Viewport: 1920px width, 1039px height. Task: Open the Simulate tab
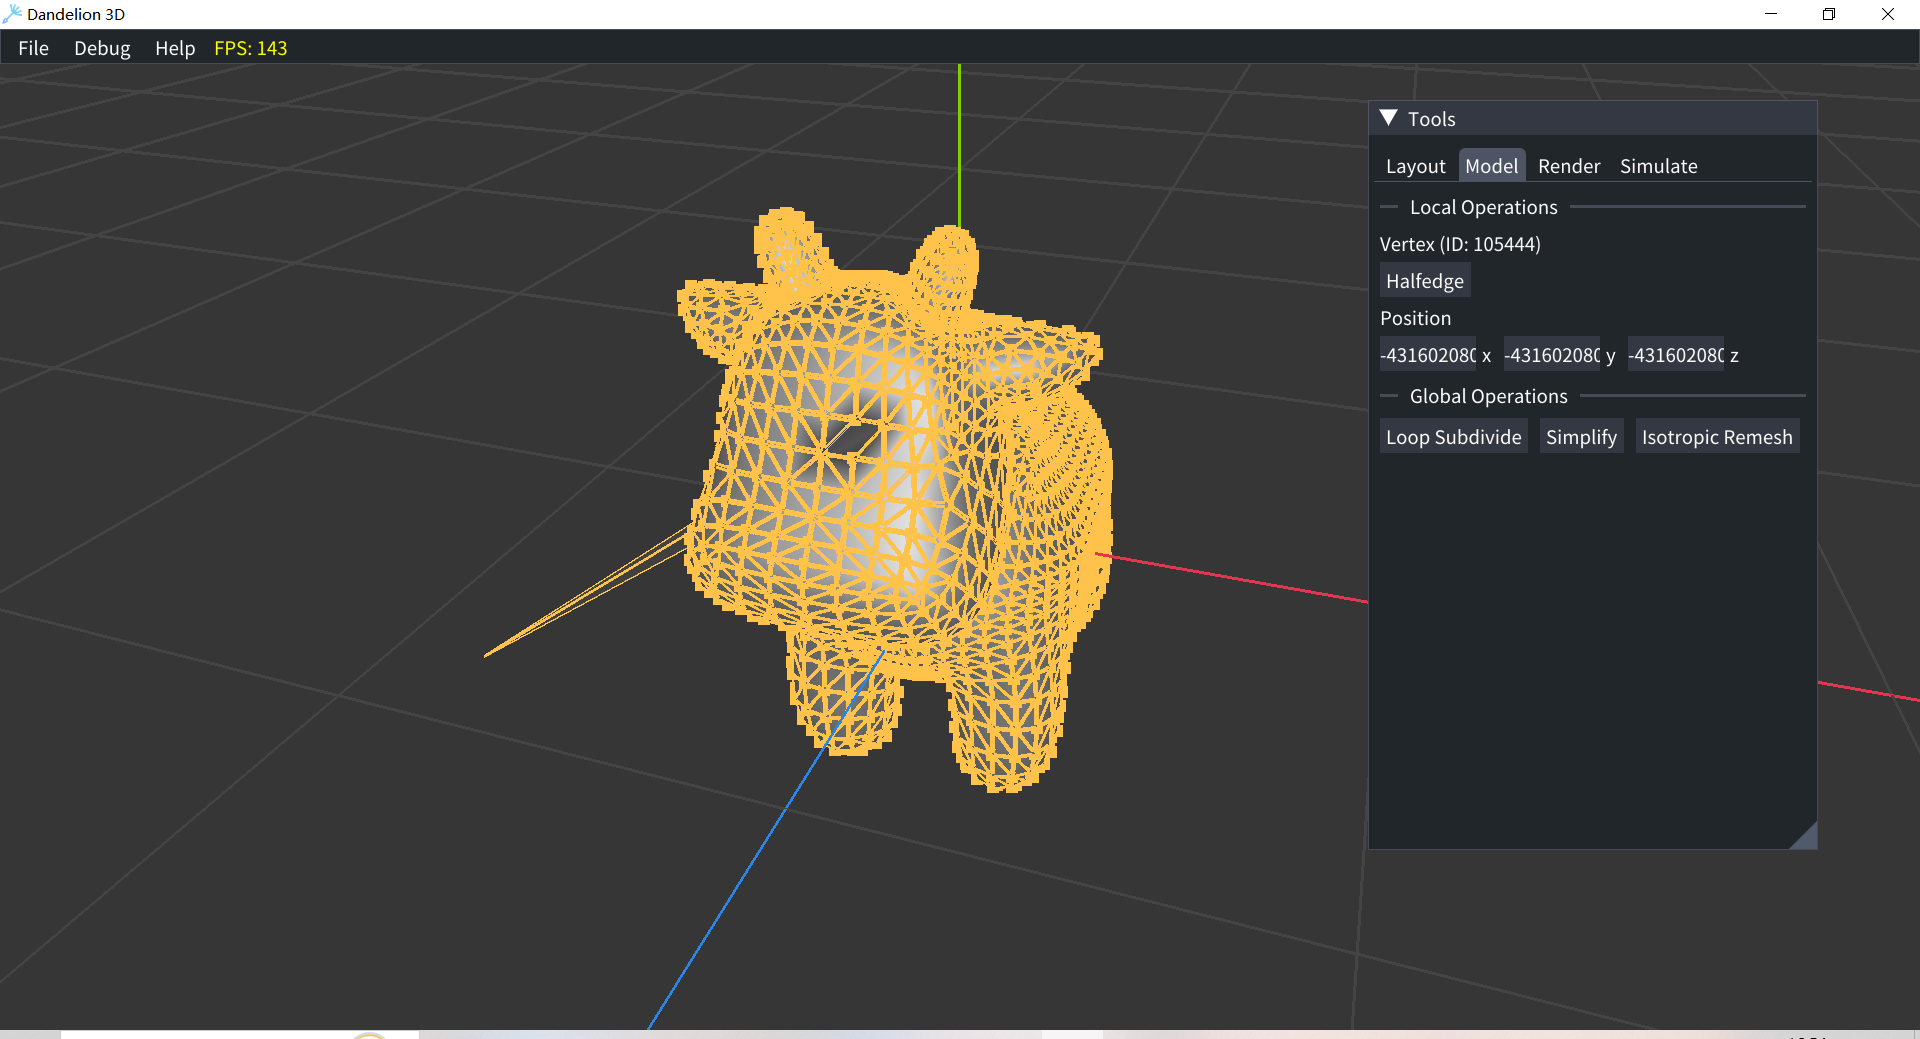click(x=1658, y=166)
